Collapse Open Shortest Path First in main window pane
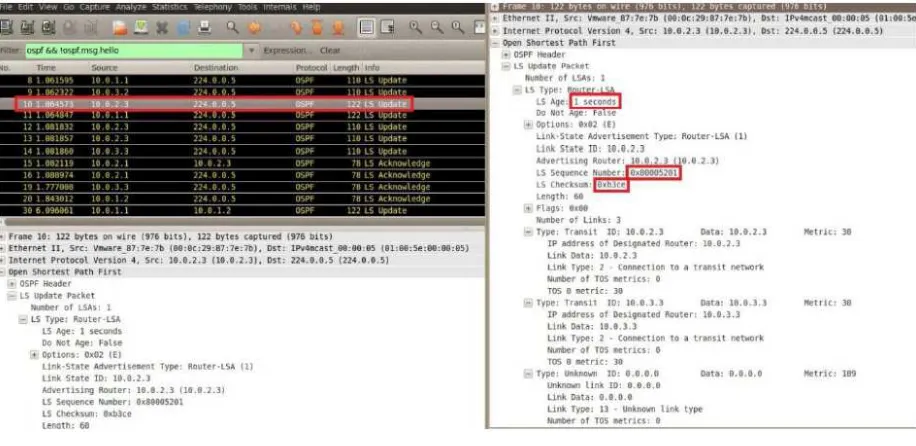The image size is (916, 446). [x=3, y=272]
